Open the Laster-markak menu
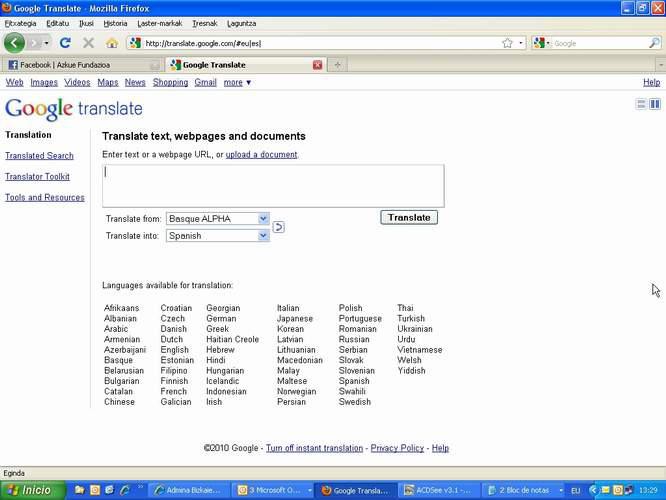The height and width of the screenshot is (500, 666). 160,23
